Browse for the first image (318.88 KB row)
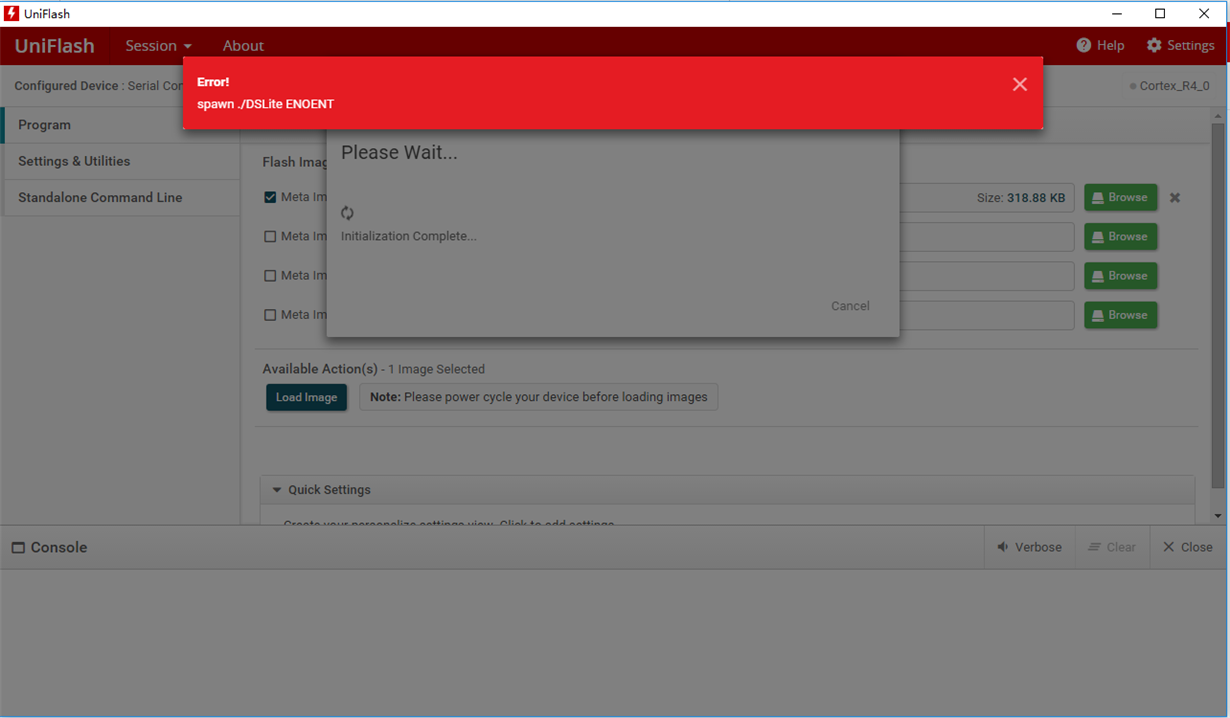 tap(1120, 198)
